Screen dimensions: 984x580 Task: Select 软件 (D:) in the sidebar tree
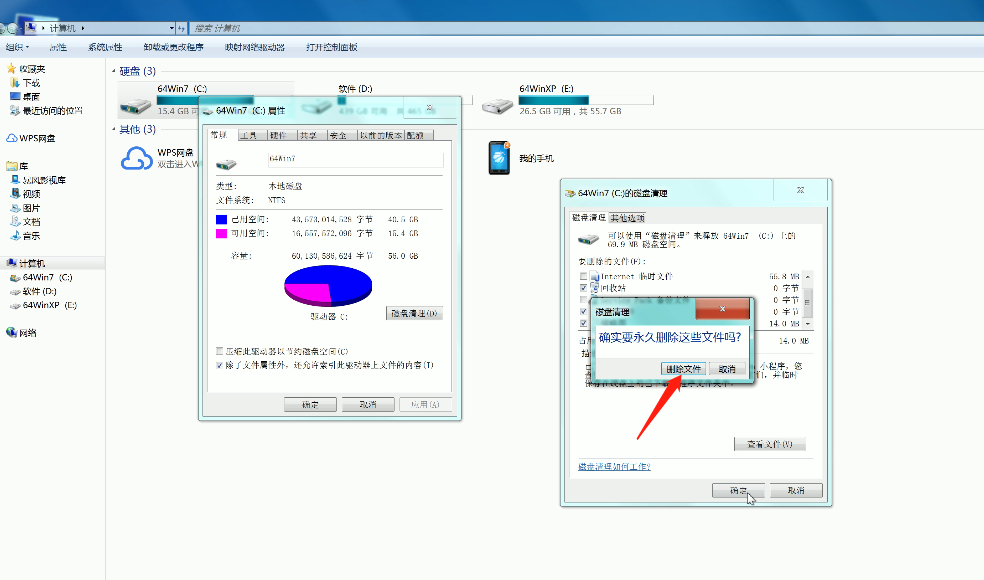pyautogui.click(x=40, y=291)
